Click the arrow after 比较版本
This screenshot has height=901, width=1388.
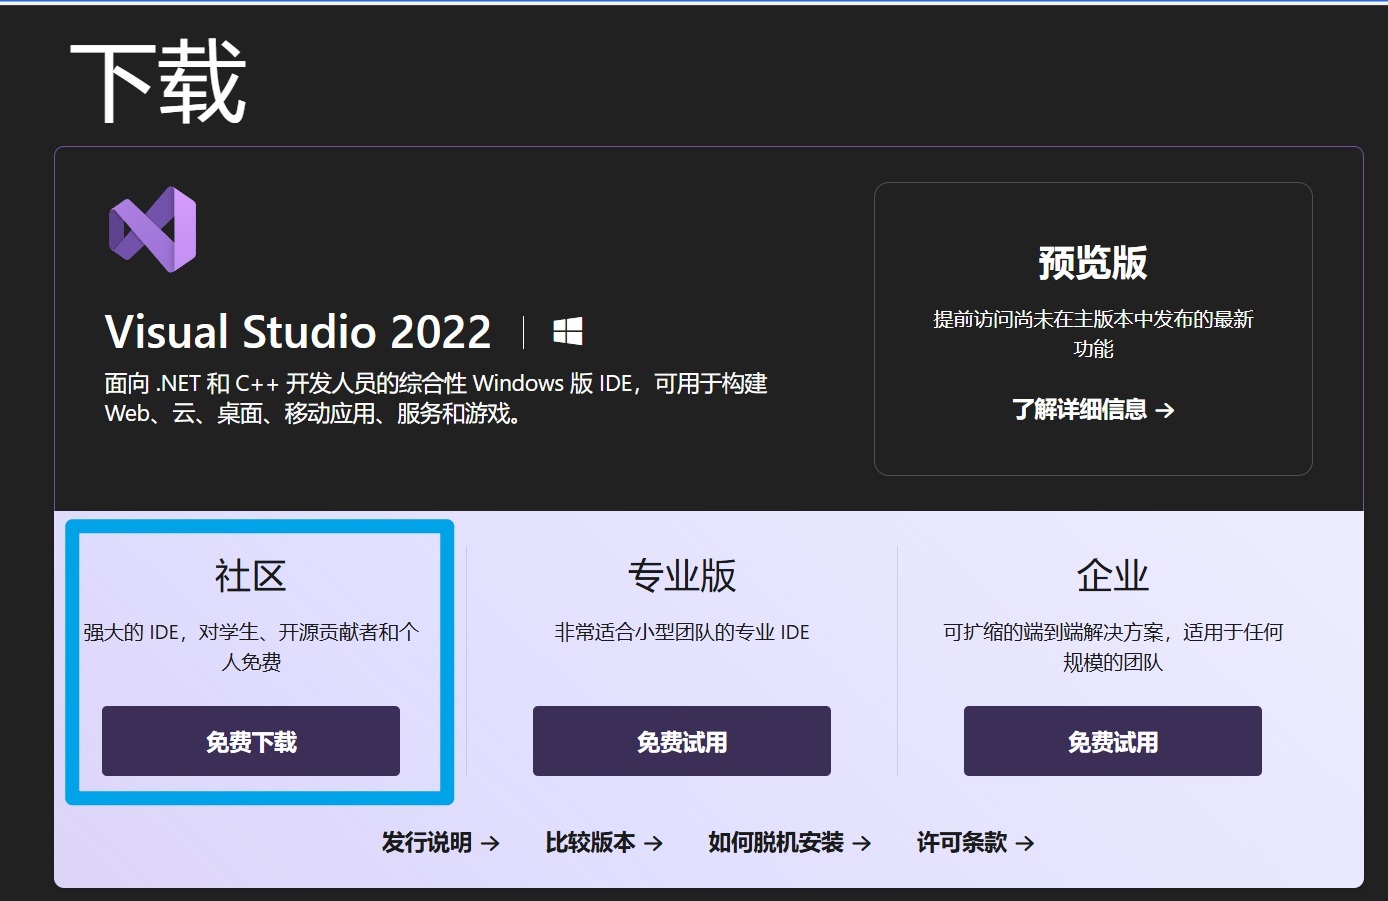pyautogui.click(x=653, y=843)
